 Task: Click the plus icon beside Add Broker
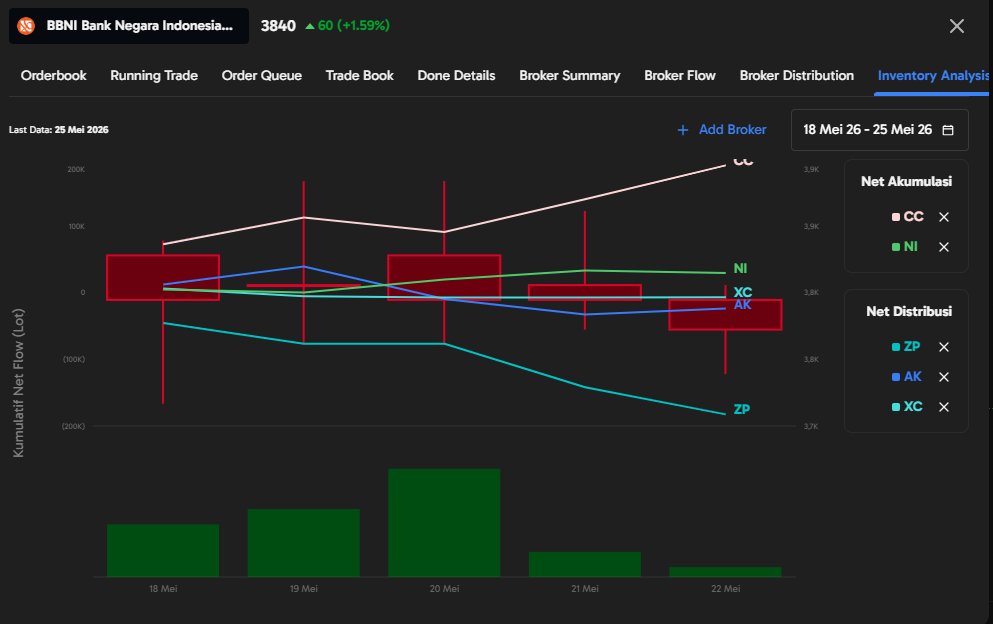tap(683, 130)
